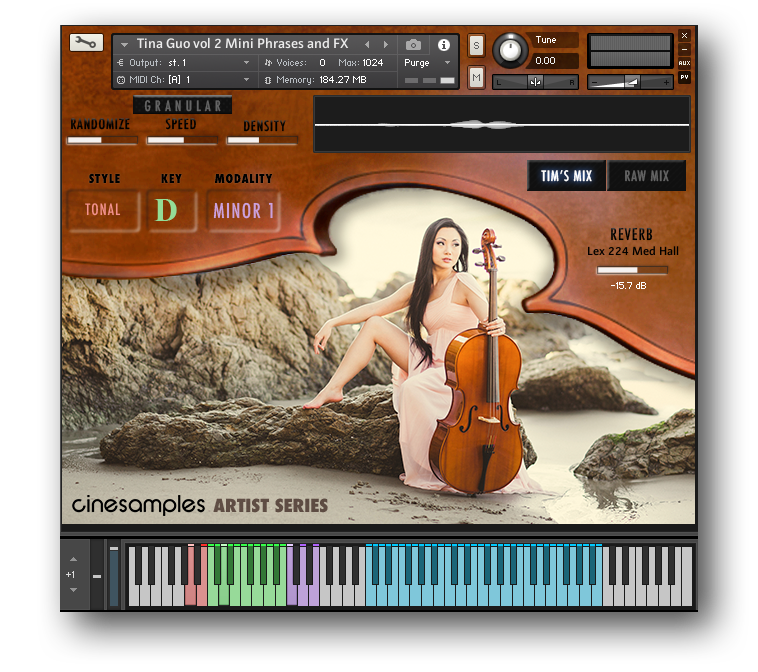Click the volume slider
758x672 pixels.
pos(630,82)
